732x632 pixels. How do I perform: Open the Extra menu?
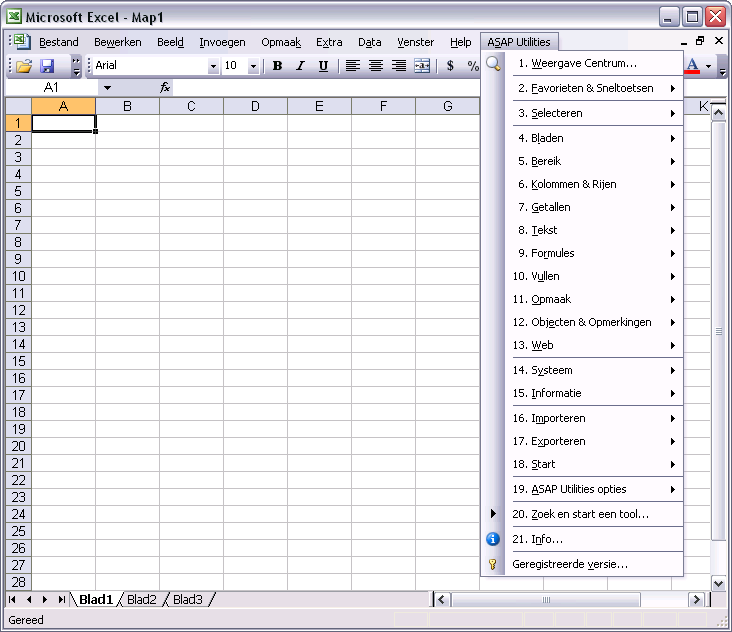coord(329,42)
